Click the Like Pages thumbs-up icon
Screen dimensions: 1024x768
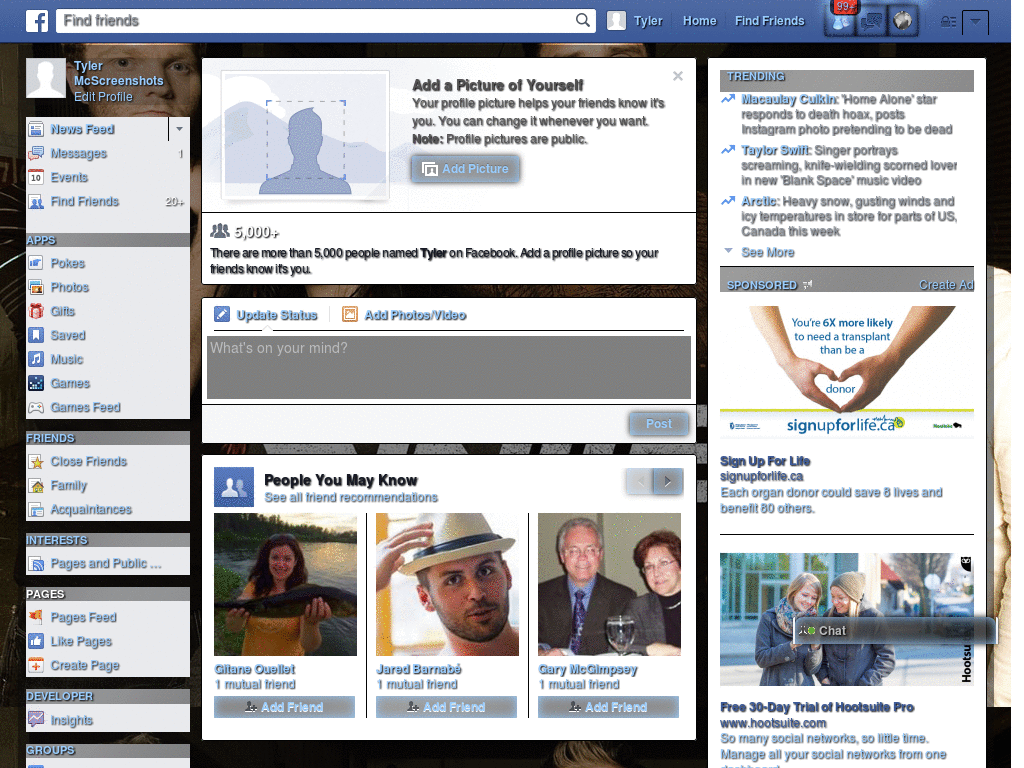pos(37,641)
